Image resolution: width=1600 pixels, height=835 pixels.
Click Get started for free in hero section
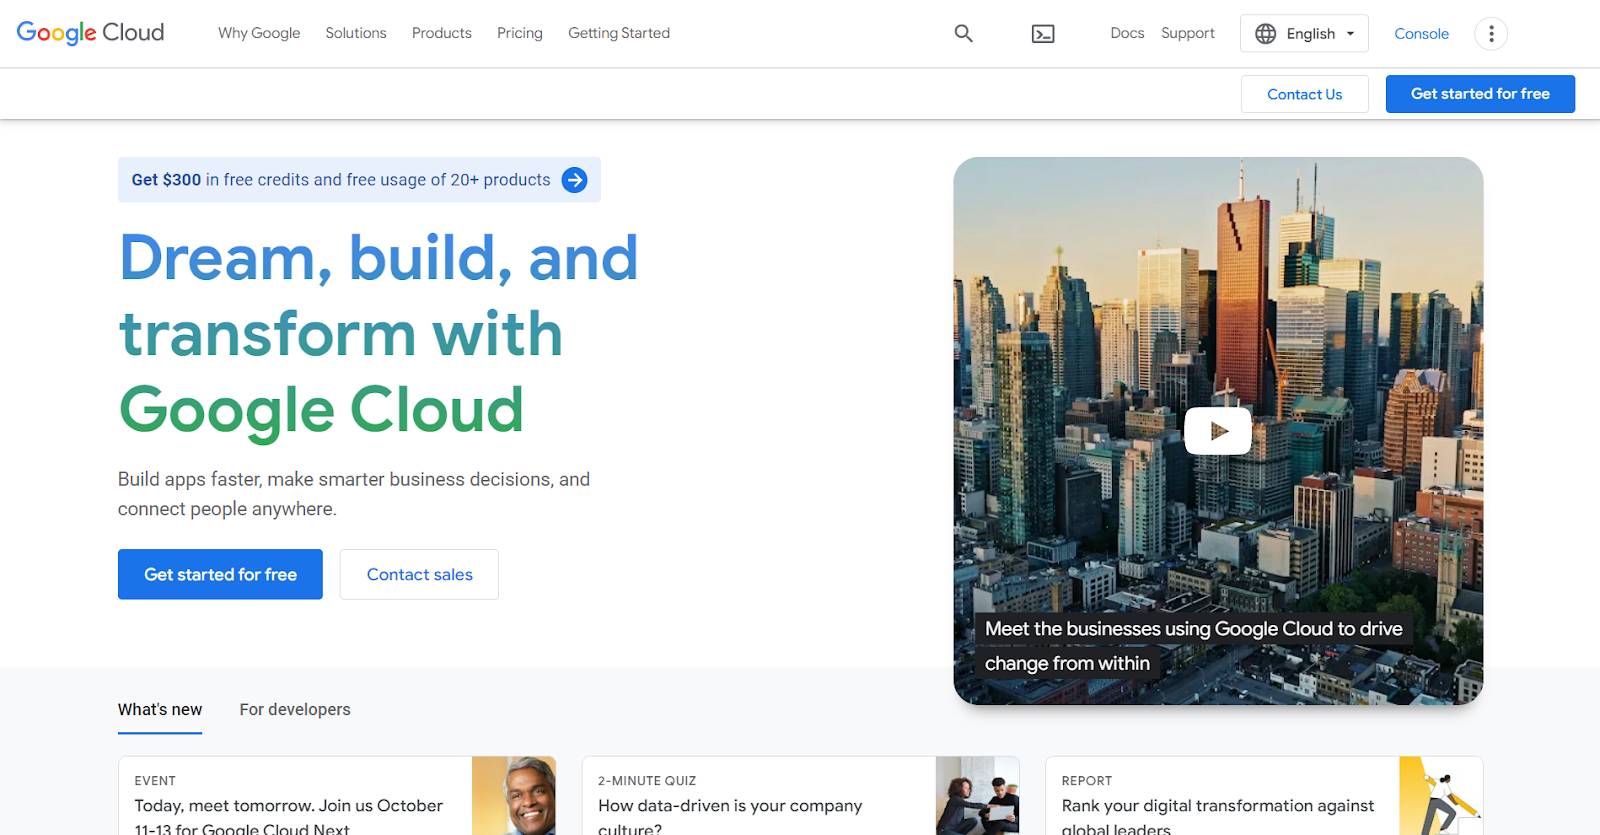[x=220, y=574]
